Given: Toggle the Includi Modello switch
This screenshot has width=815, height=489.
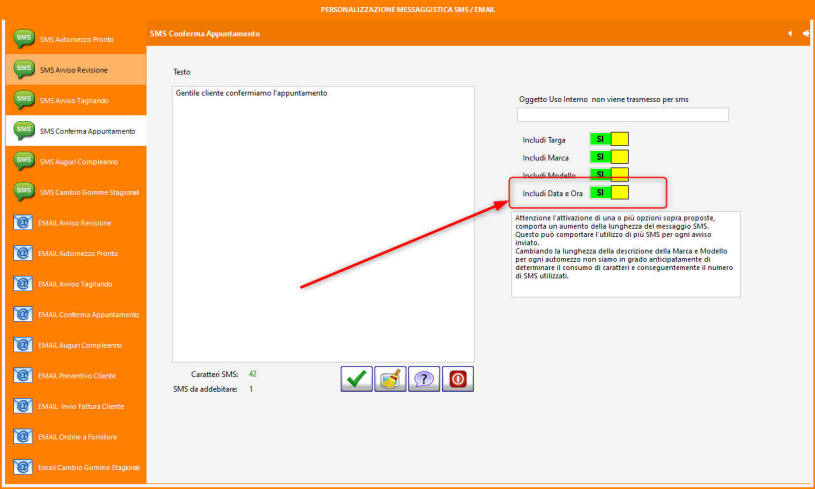Looking at the screenshot, I should tap(609, 174).
